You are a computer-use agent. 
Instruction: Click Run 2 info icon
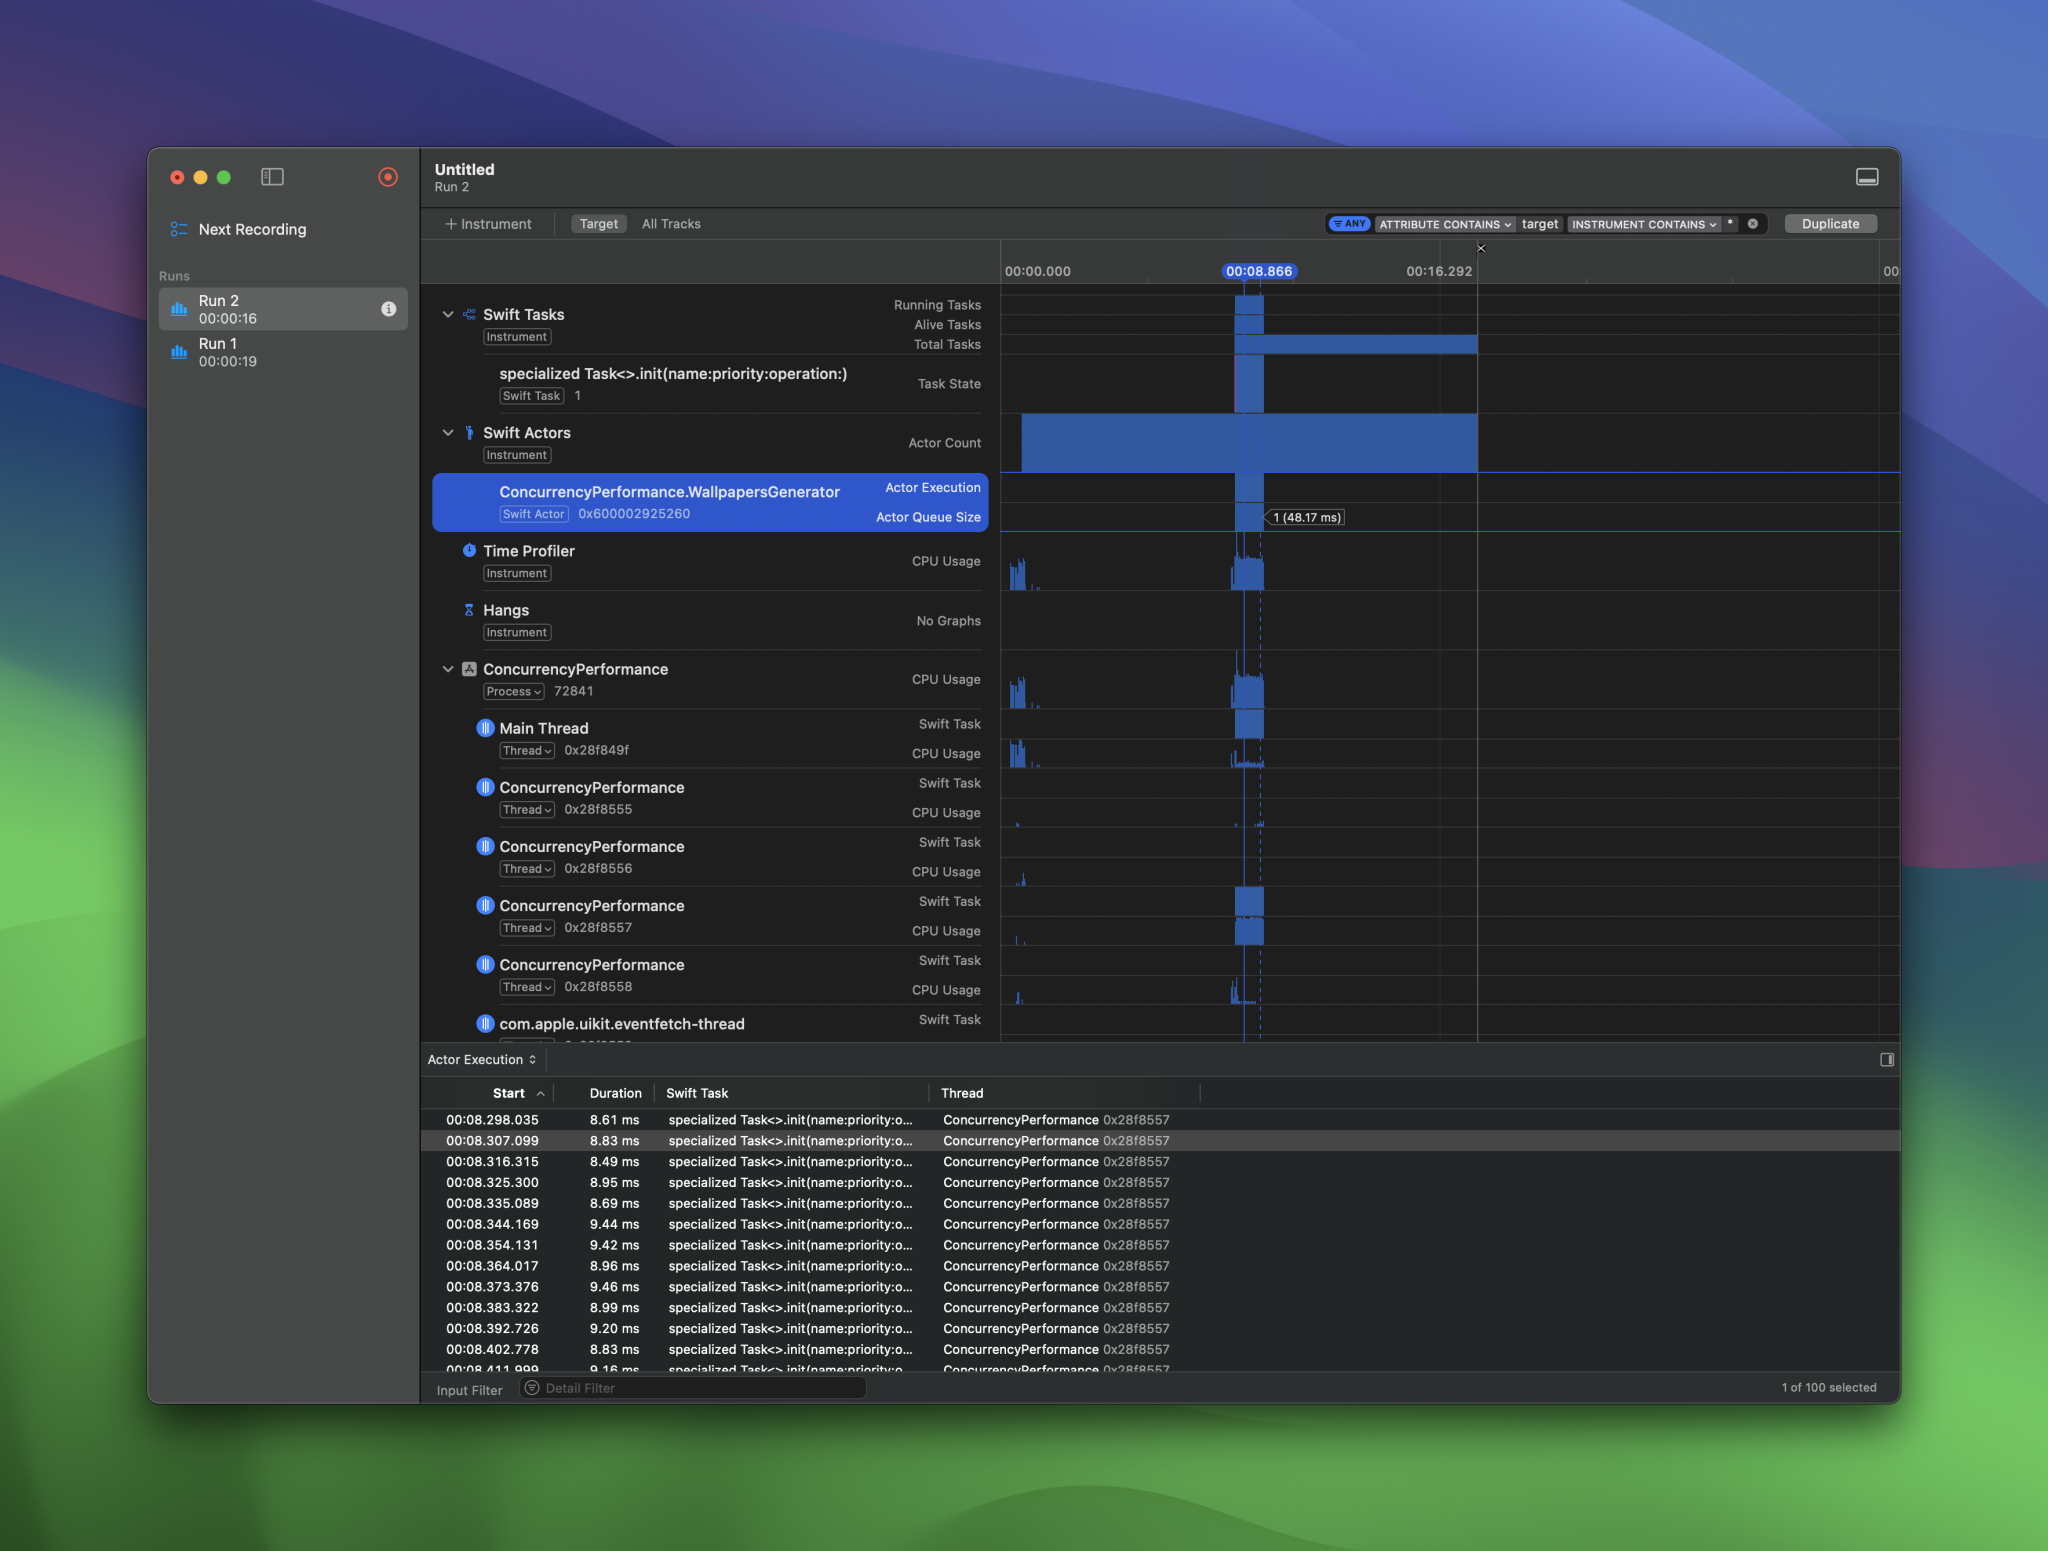pyautogui.click(x=388, y=309)
